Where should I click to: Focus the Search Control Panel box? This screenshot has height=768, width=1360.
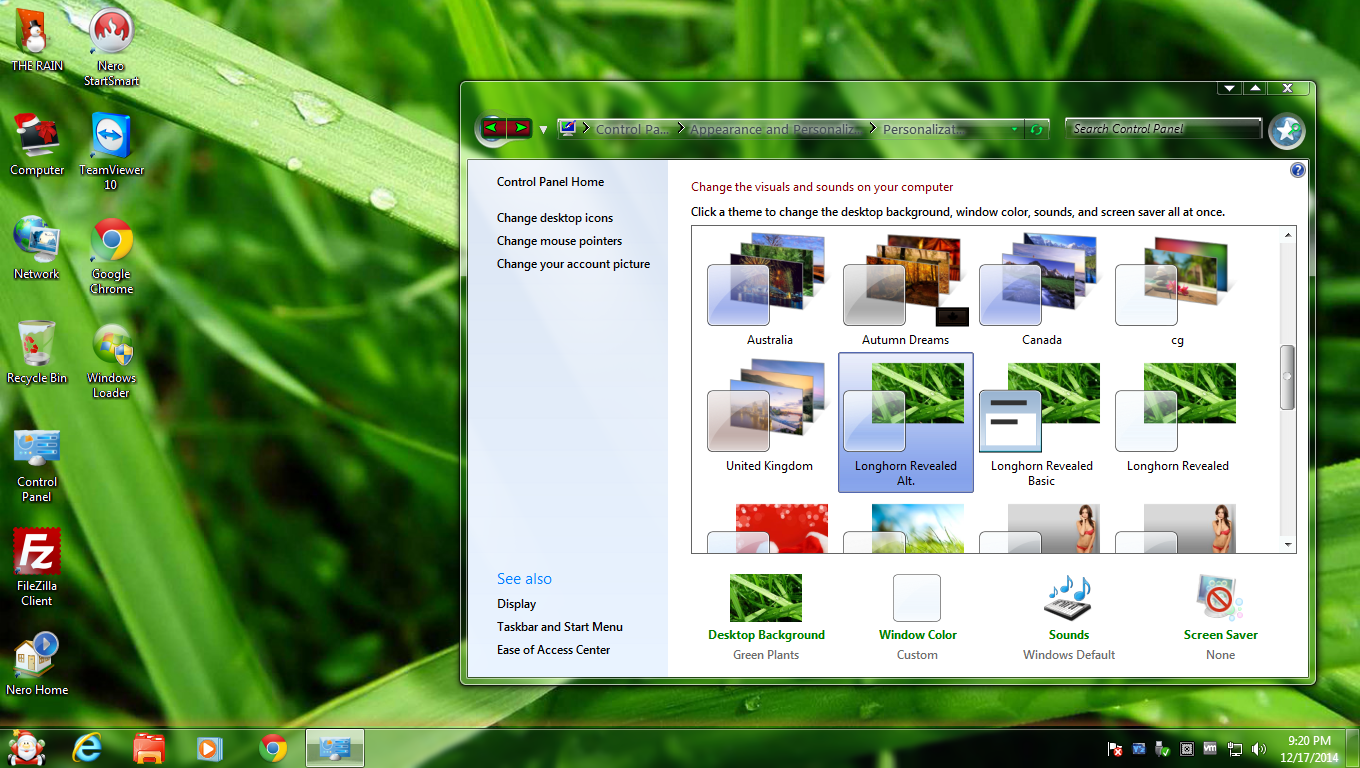point(1164,128)
